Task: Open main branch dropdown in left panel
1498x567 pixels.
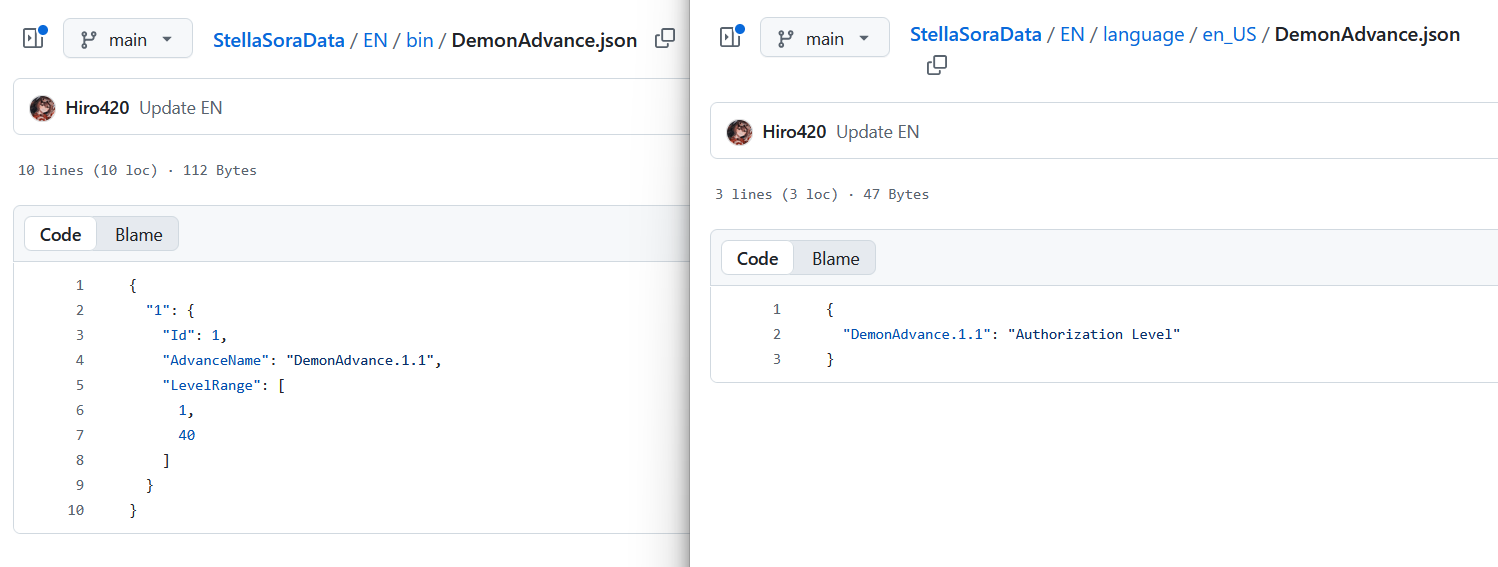Action: [128, 39]
